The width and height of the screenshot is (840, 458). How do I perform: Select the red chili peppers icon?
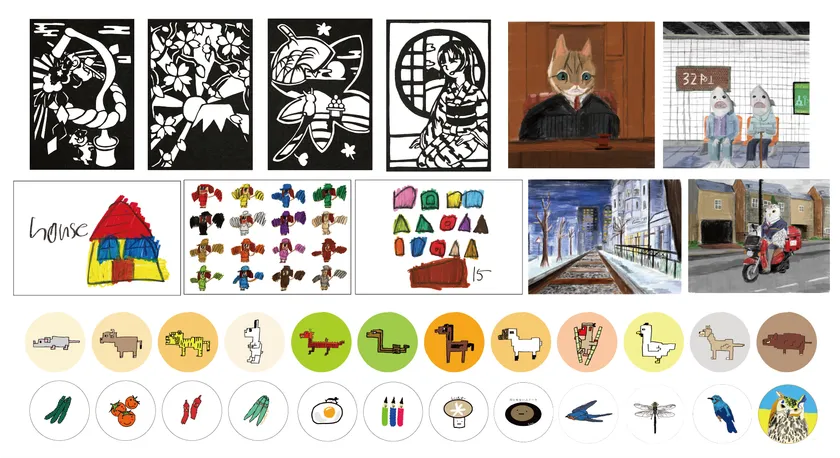tap(192, 411)
